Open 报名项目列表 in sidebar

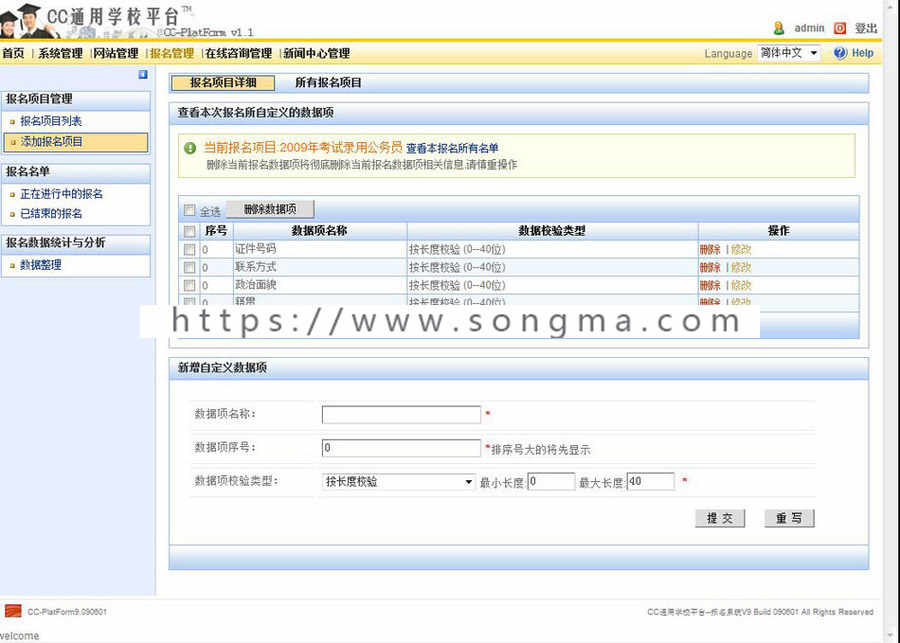coord(51,121)
